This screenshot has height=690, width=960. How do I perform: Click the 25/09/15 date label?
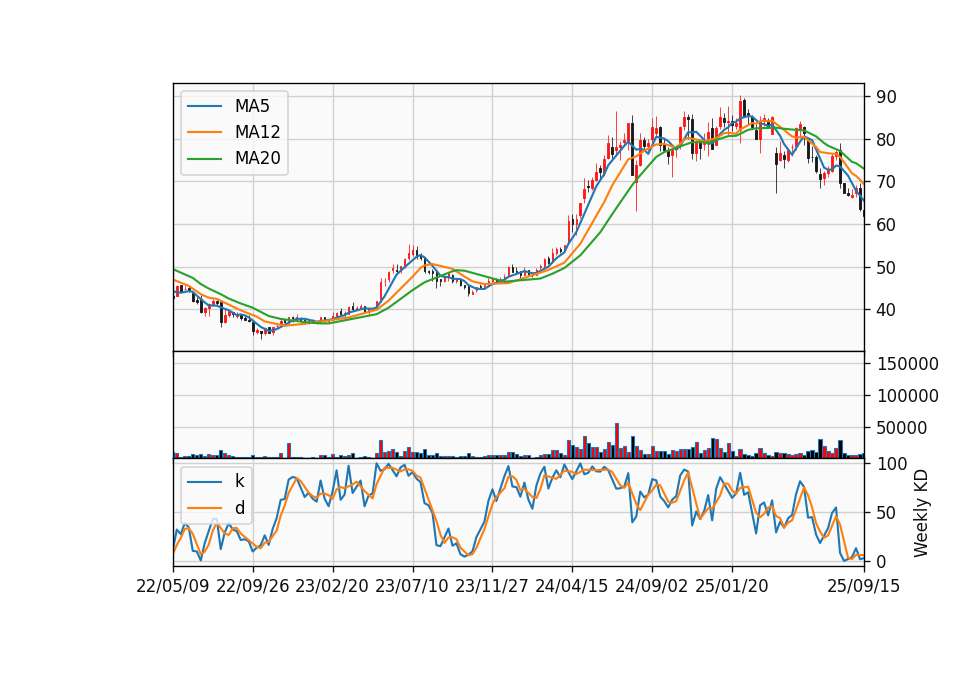tap(864, 586)
